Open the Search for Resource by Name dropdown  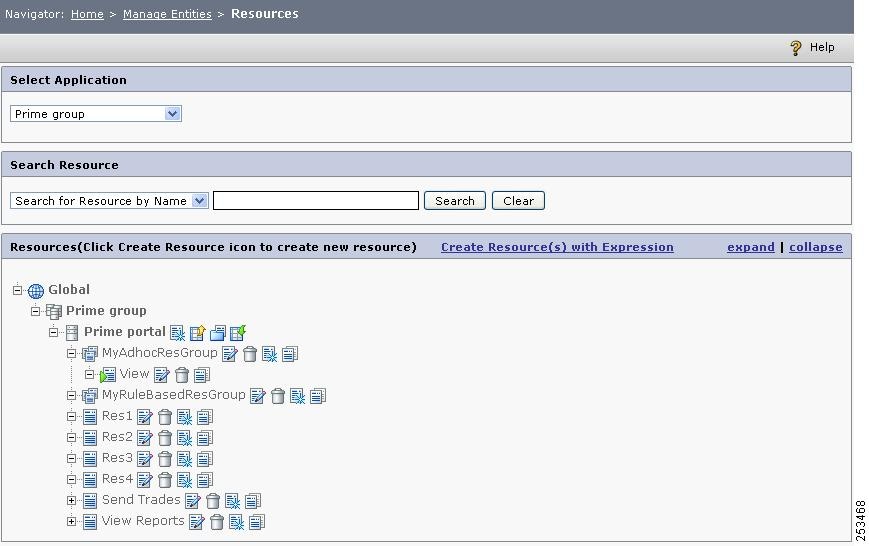click(x=109, y=201)
